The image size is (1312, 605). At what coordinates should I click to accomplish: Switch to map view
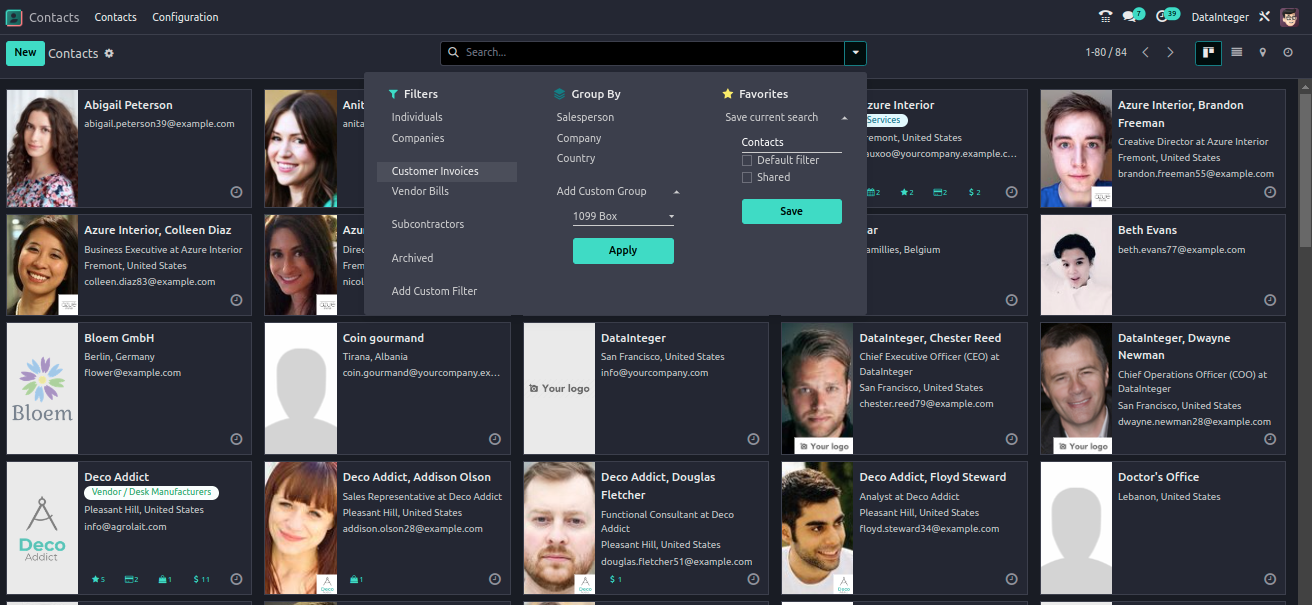(x=1262, y=53)
